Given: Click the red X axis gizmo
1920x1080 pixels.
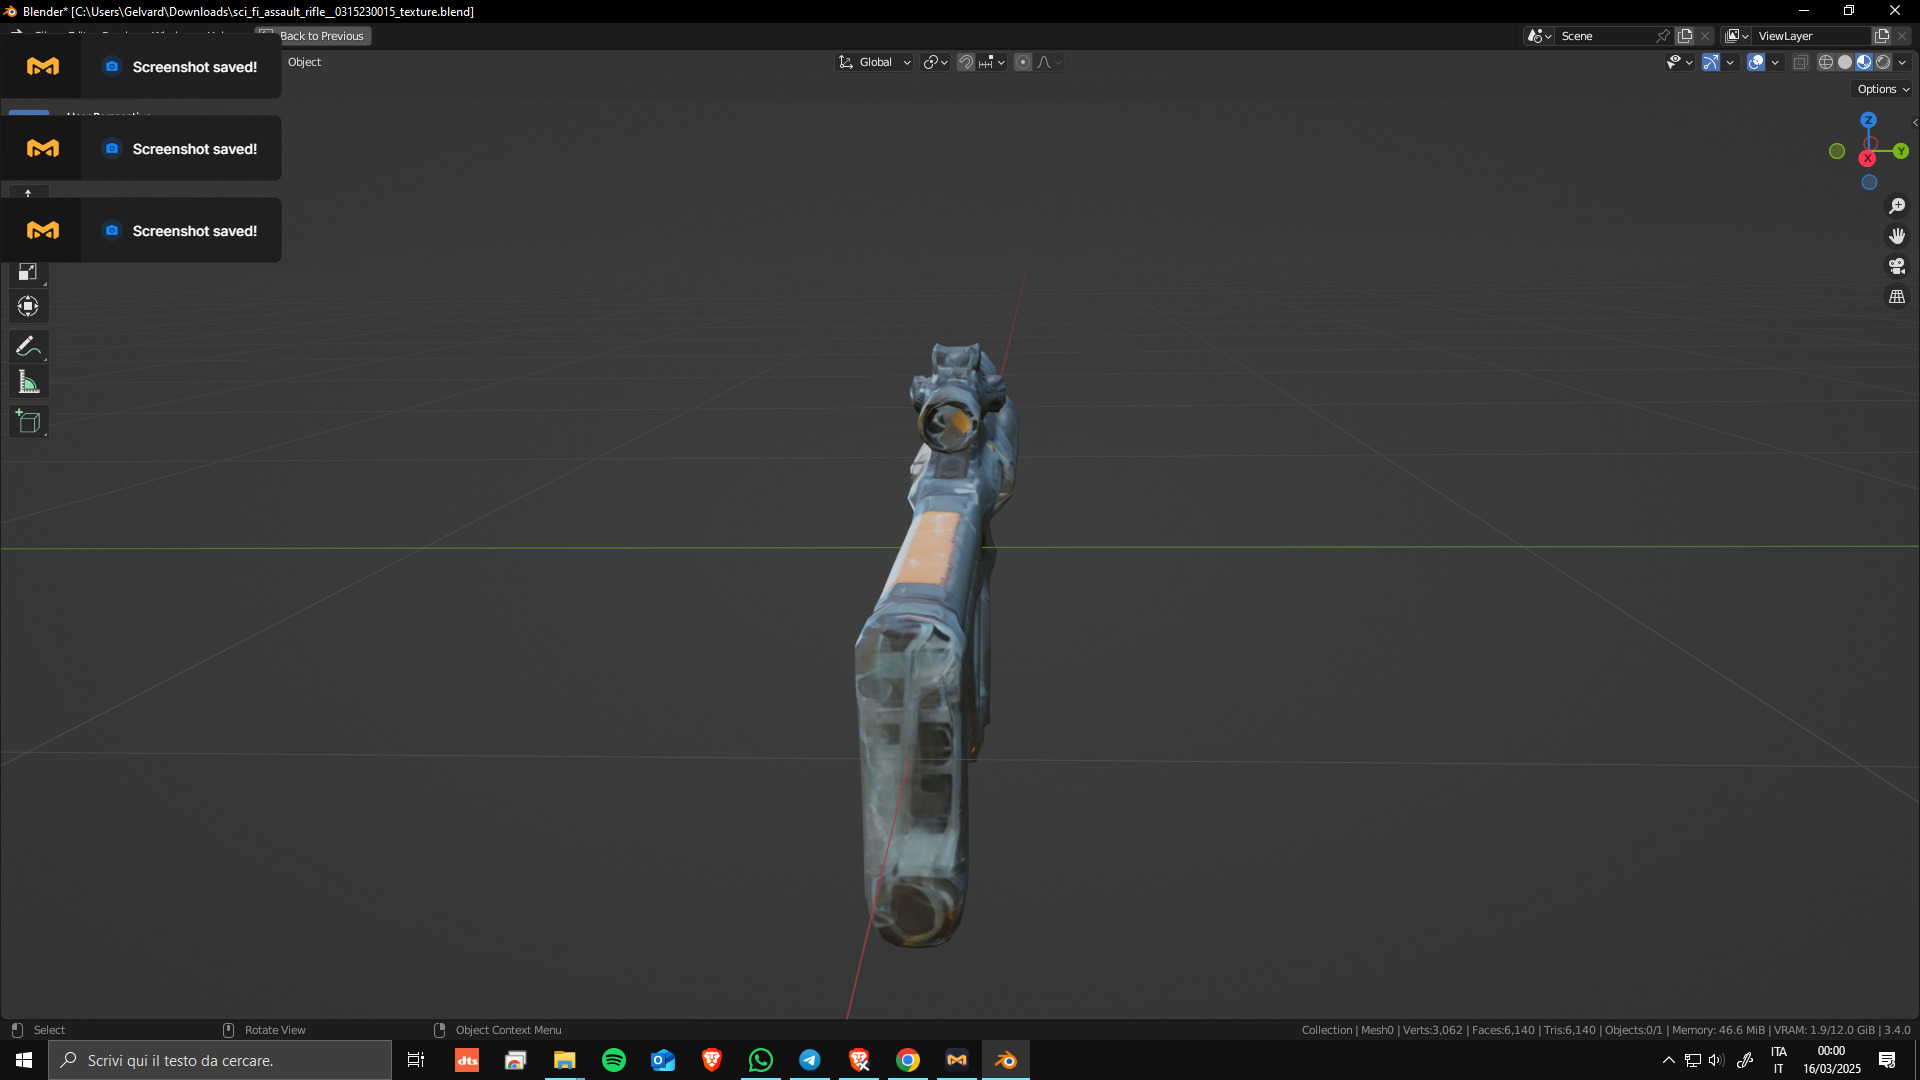Looking at the screenshot, I should click(1867, 158).
